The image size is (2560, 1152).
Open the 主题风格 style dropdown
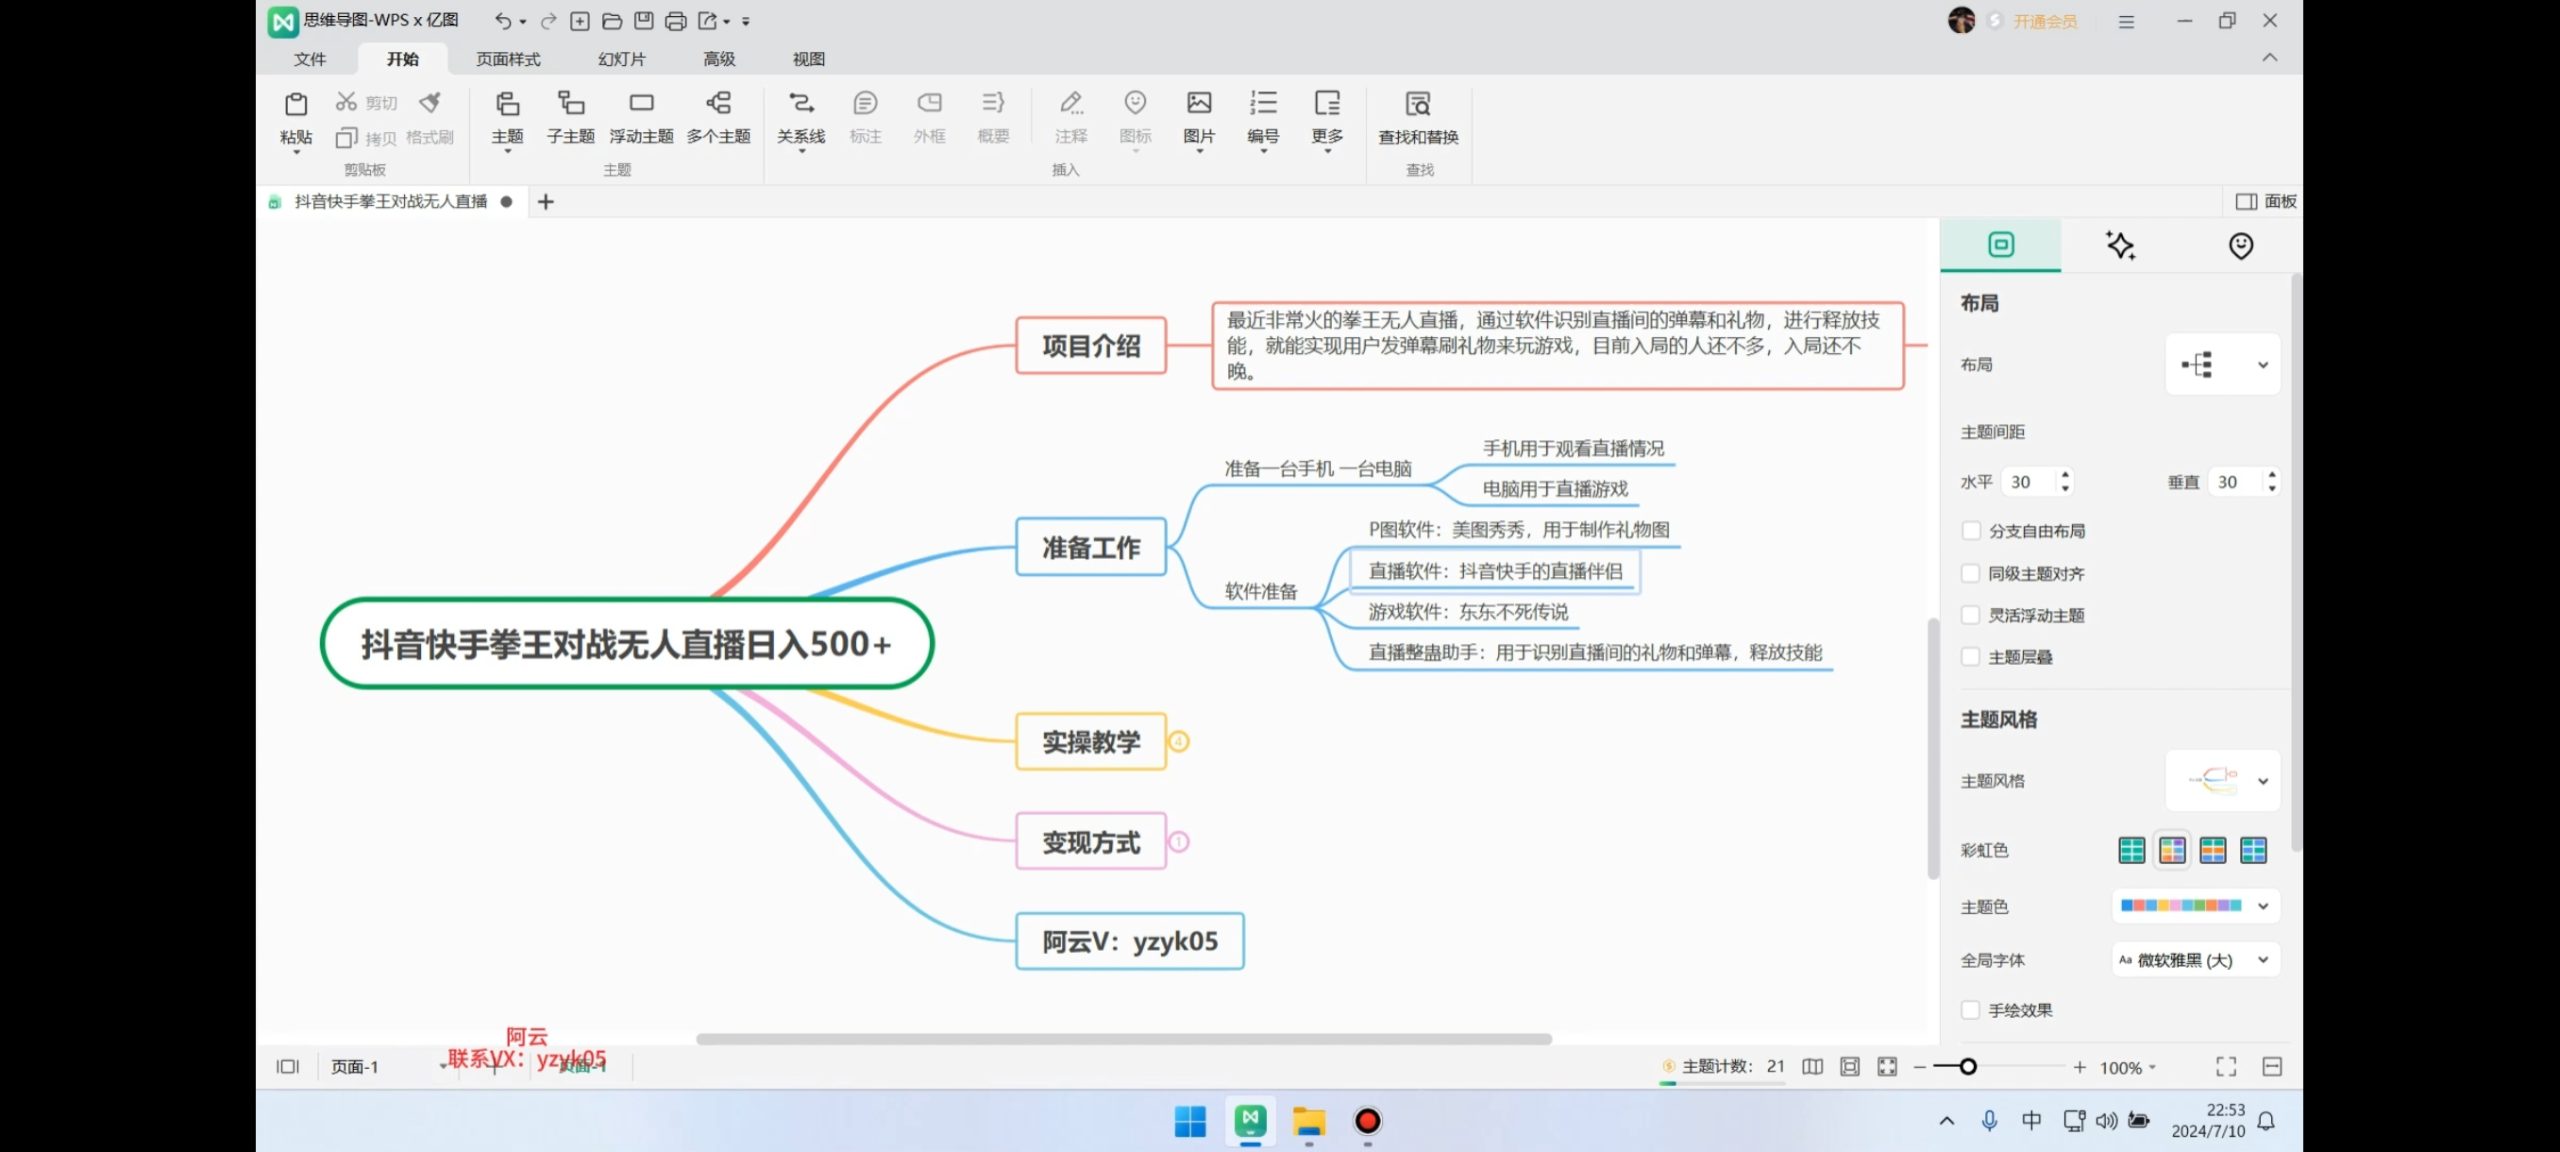(x=2223, y=780)
